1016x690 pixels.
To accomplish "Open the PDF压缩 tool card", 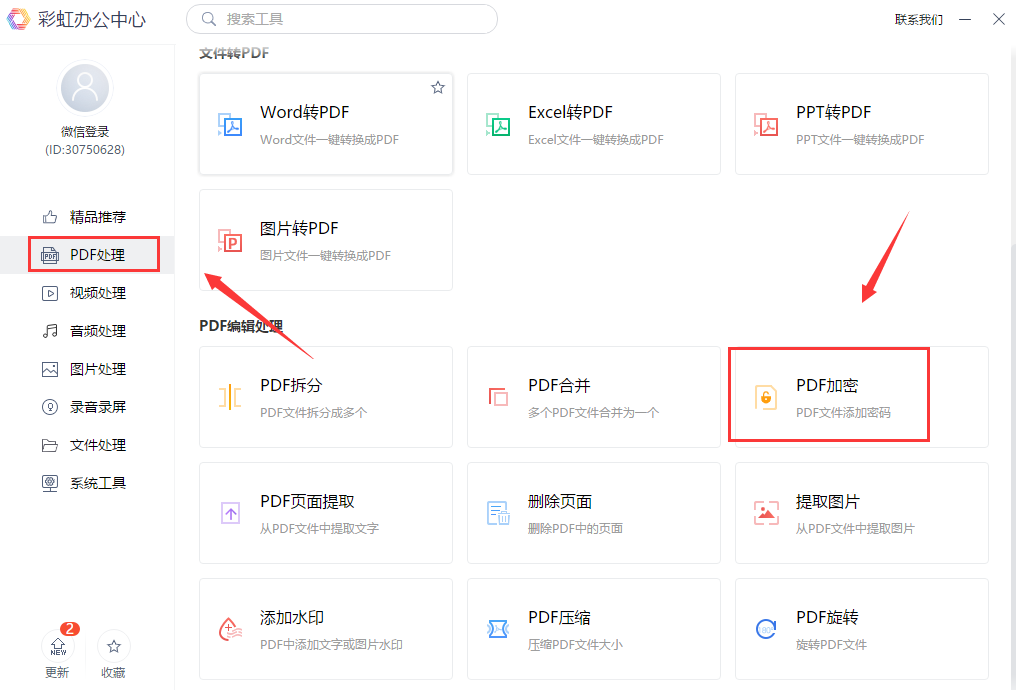I will [594, 628].
